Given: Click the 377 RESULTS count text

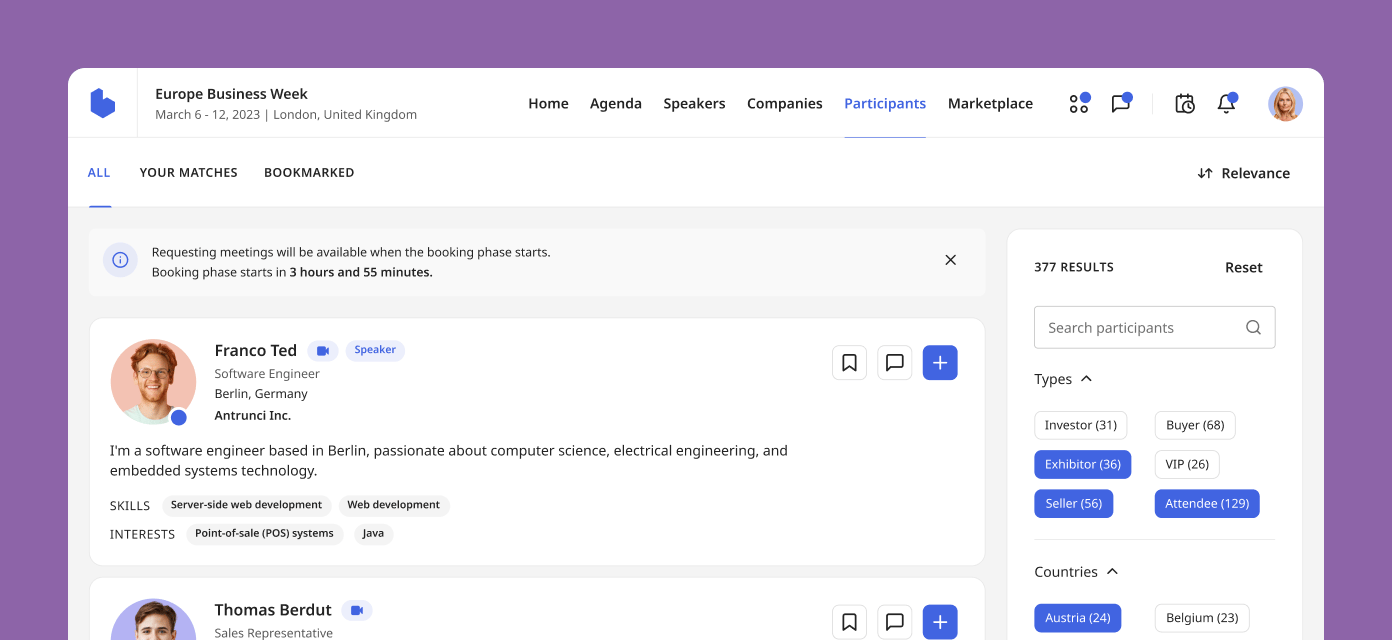Looking at the screenshot, I should point(1074,267).
